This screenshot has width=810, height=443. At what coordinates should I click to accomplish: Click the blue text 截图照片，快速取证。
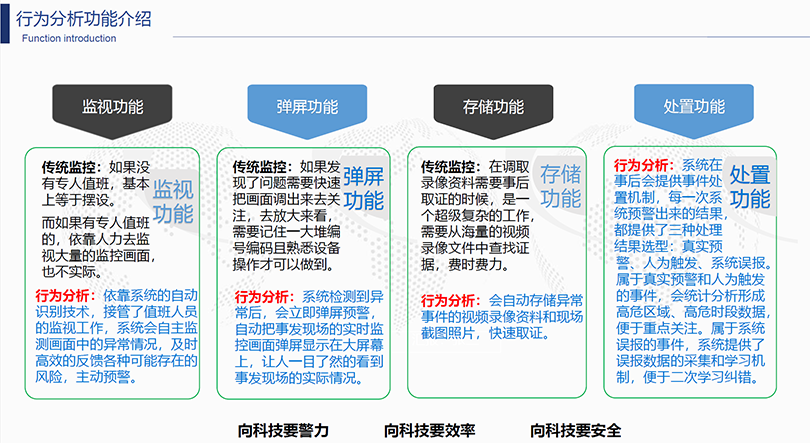point(486,333)
